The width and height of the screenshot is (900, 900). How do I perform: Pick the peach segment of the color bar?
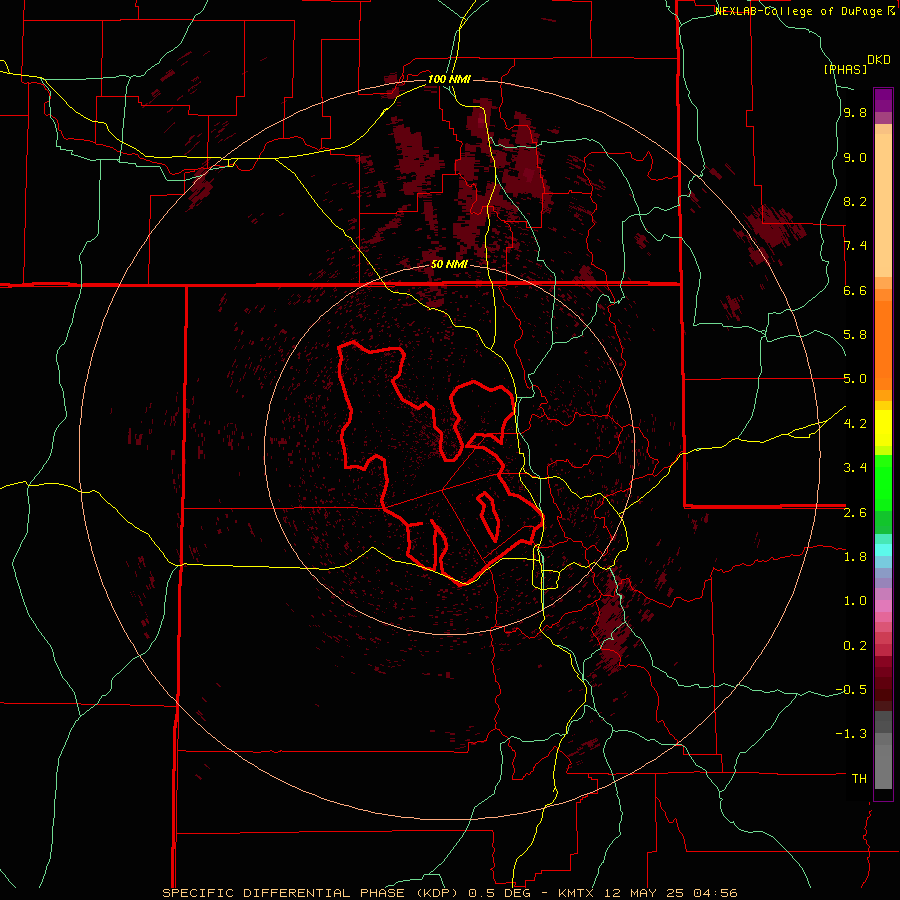click(x=883, y=205)
